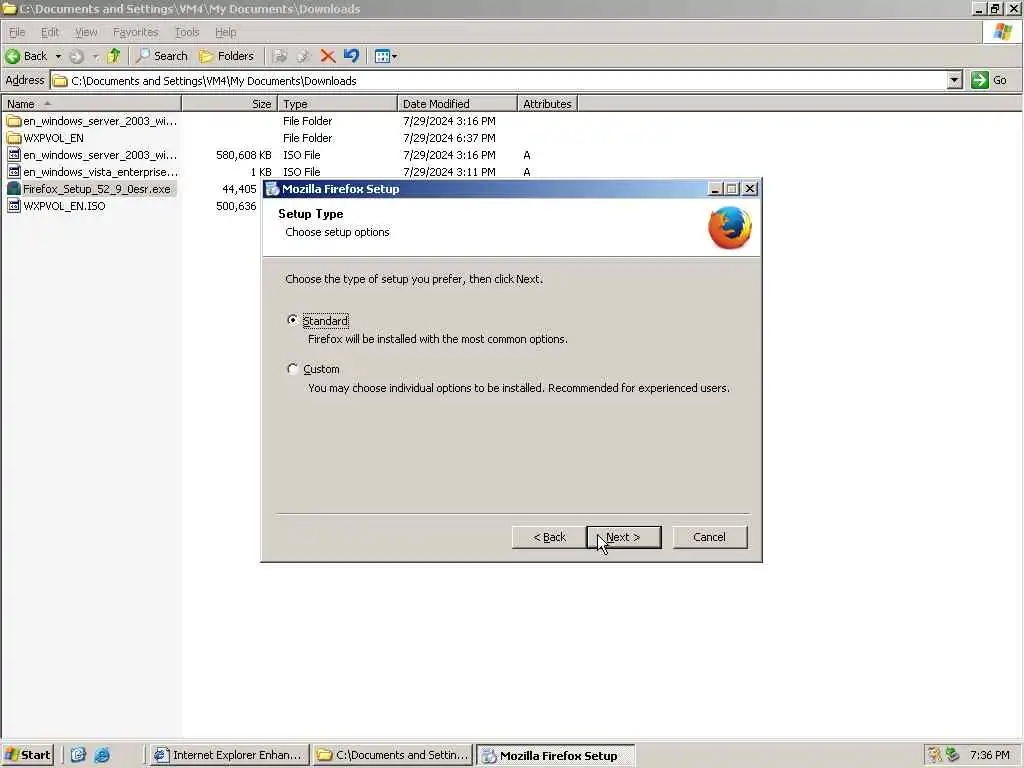Select the WXPVOL_EN folder icon
1024x768 pixels.
tap(14, 138)
